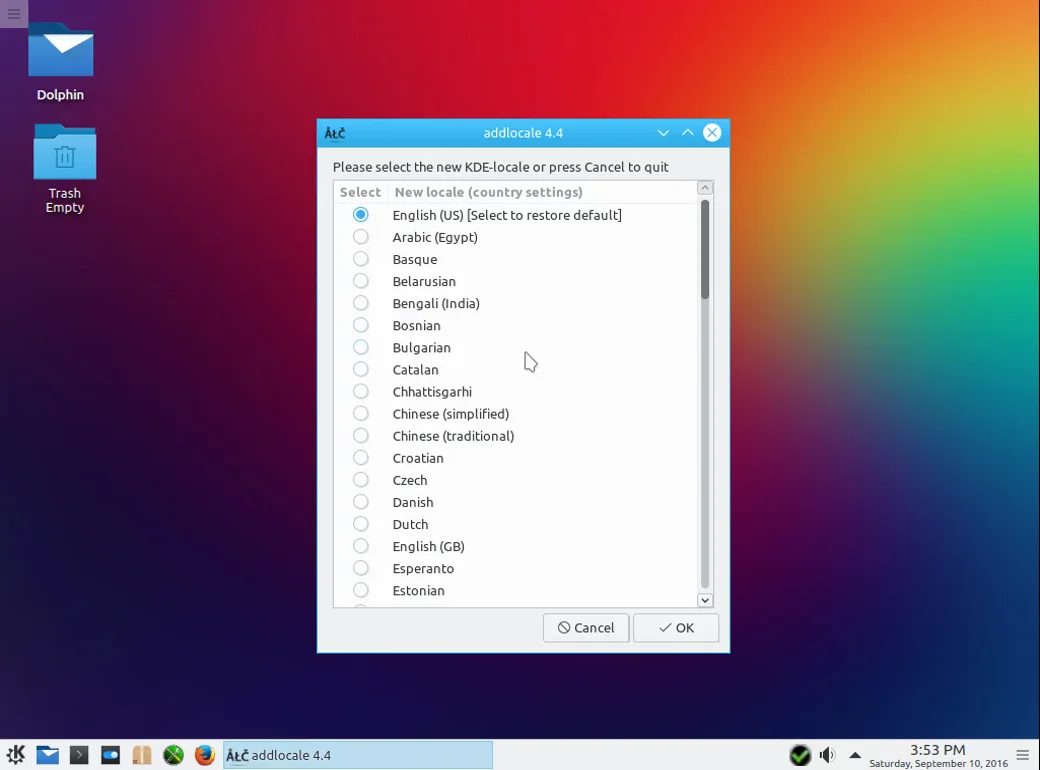The height and width of the screenshot is (770, 1040).
Task: Maximize the addlocale window
Action: point(688,133)
